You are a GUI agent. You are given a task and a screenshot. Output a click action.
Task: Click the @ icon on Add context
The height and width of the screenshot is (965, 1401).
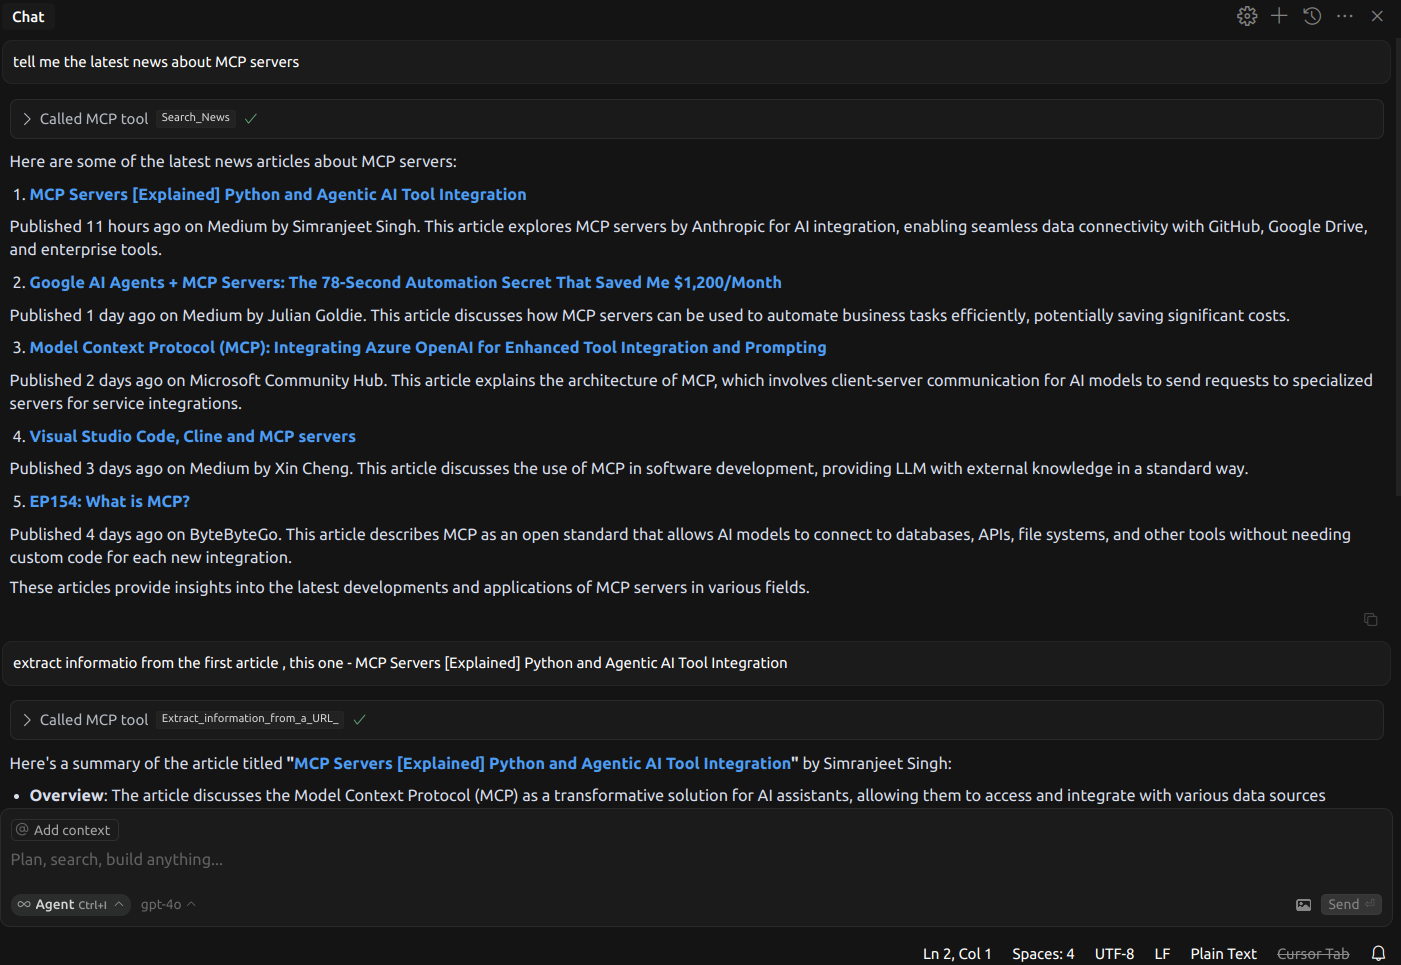[x=22, y=829]
